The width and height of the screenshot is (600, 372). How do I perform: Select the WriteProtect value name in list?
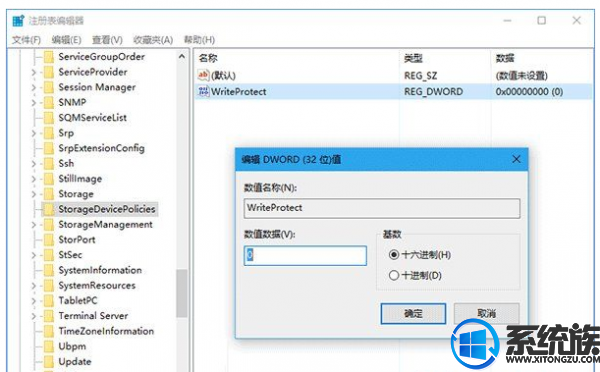pos(239,92)
